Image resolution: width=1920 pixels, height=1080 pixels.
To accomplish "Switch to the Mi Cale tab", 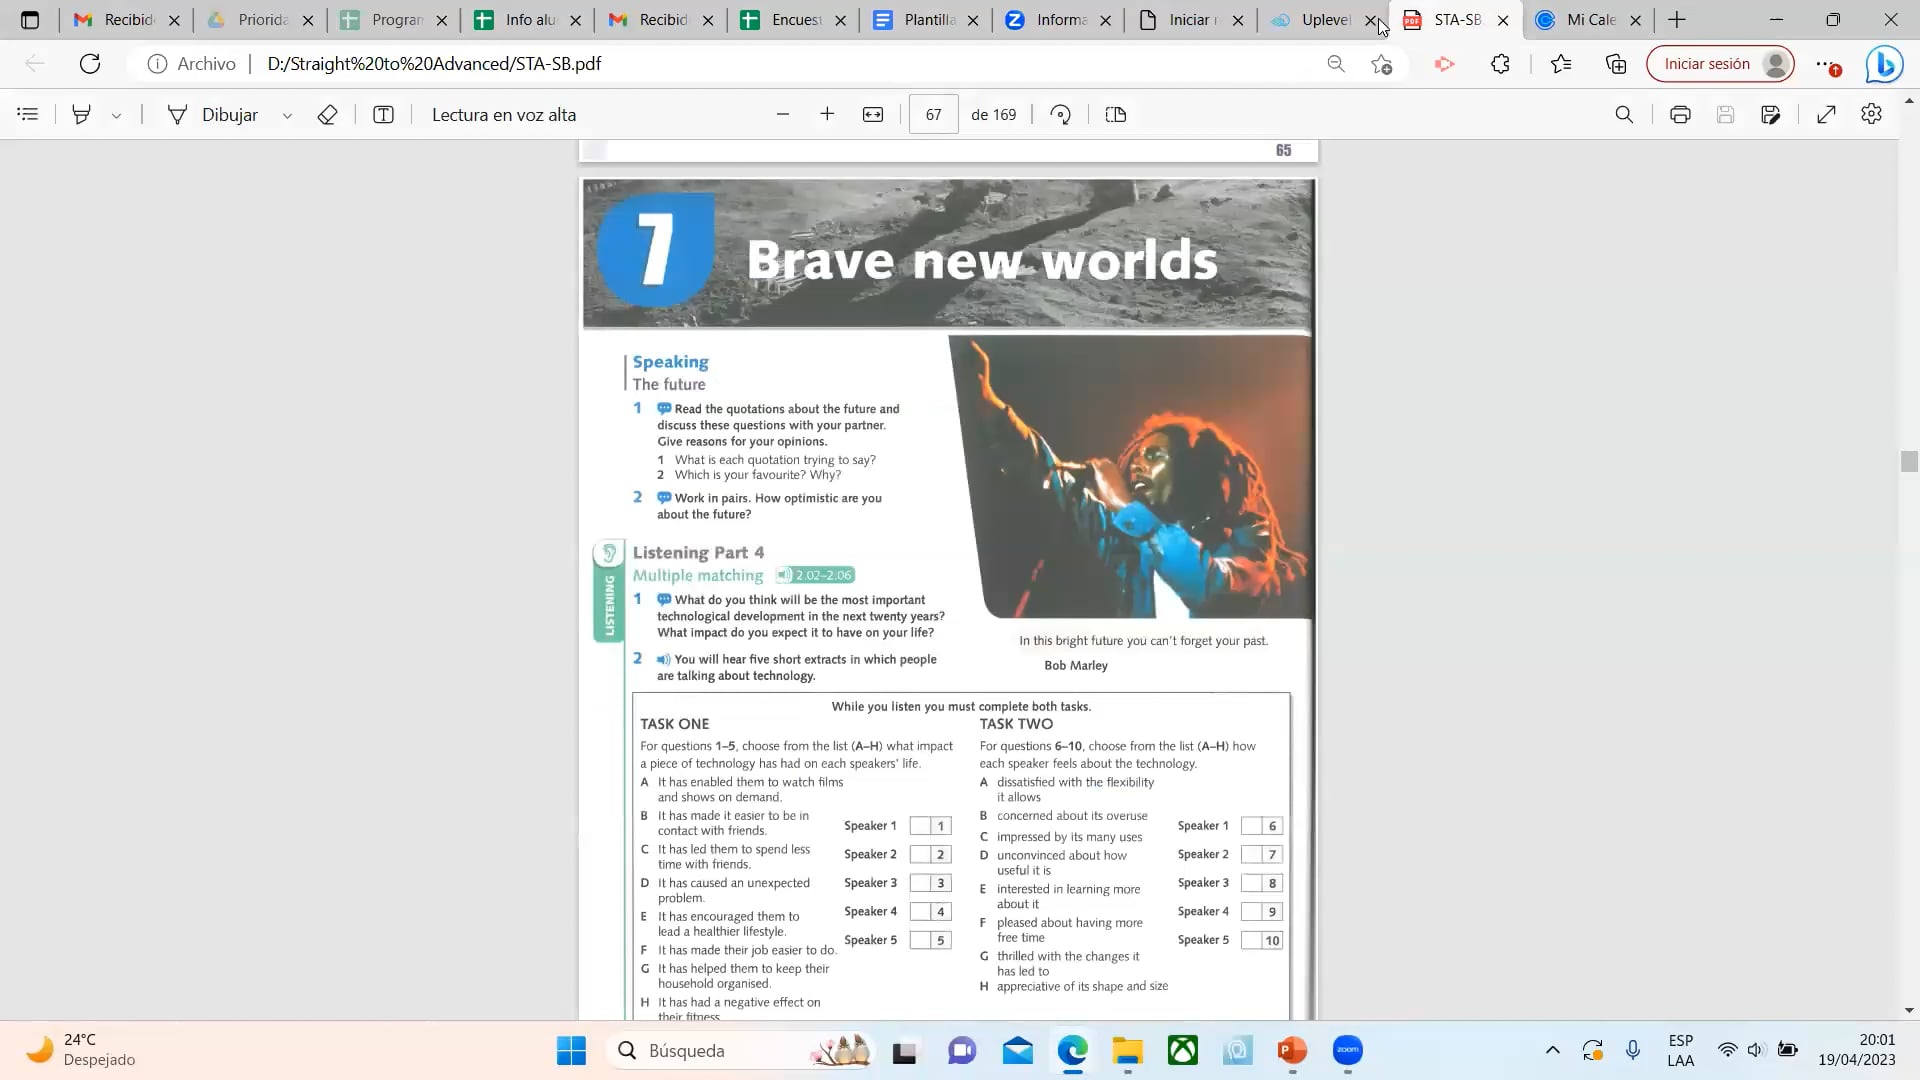I will pos(1589,20).
